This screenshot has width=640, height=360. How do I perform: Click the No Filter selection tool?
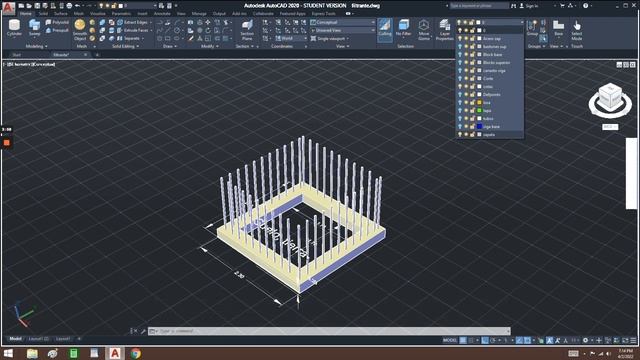click(x=403, y=29)
